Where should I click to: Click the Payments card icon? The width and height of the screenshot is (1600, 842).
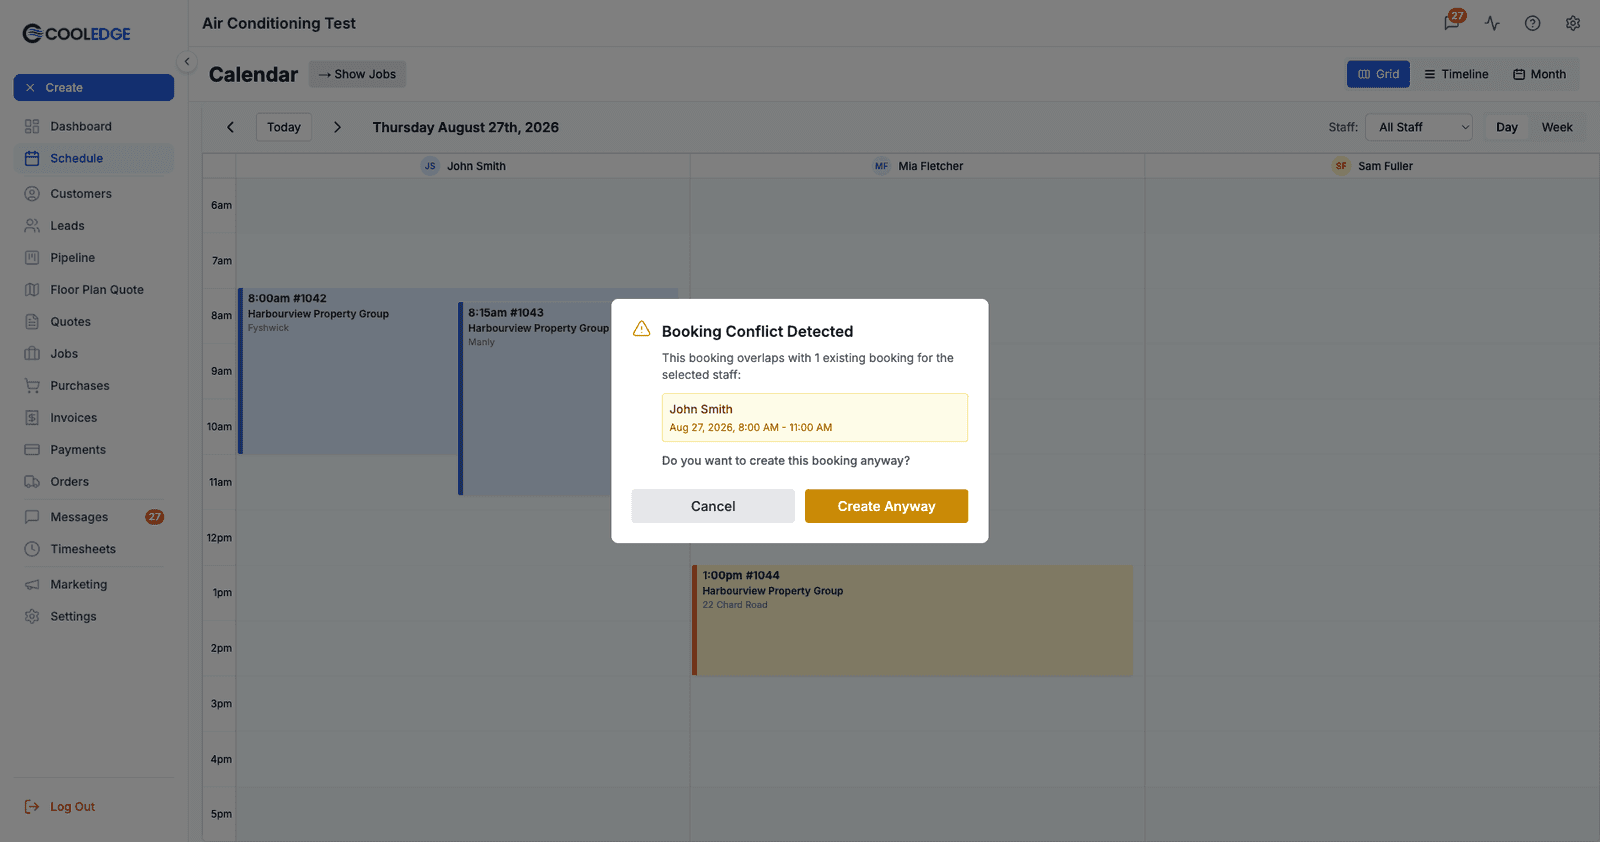(32, 450)
